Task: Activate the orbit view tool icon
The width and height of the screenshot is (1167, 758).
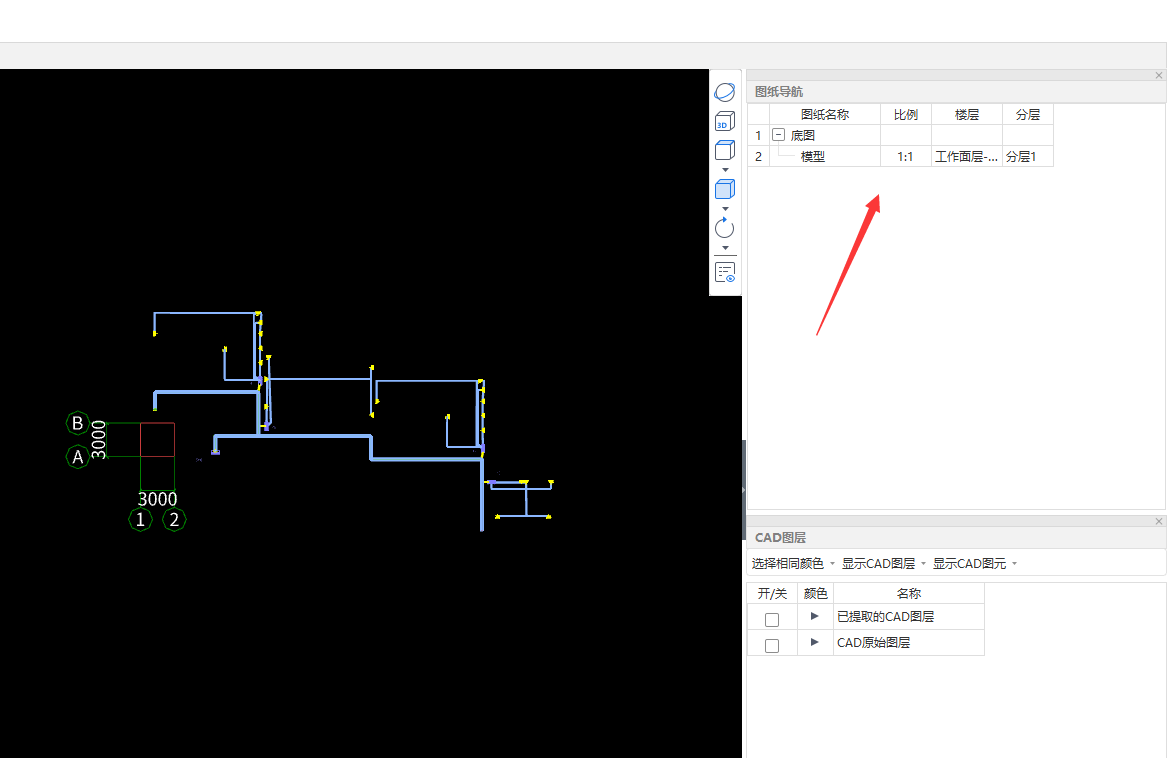Action: (724, 92)
